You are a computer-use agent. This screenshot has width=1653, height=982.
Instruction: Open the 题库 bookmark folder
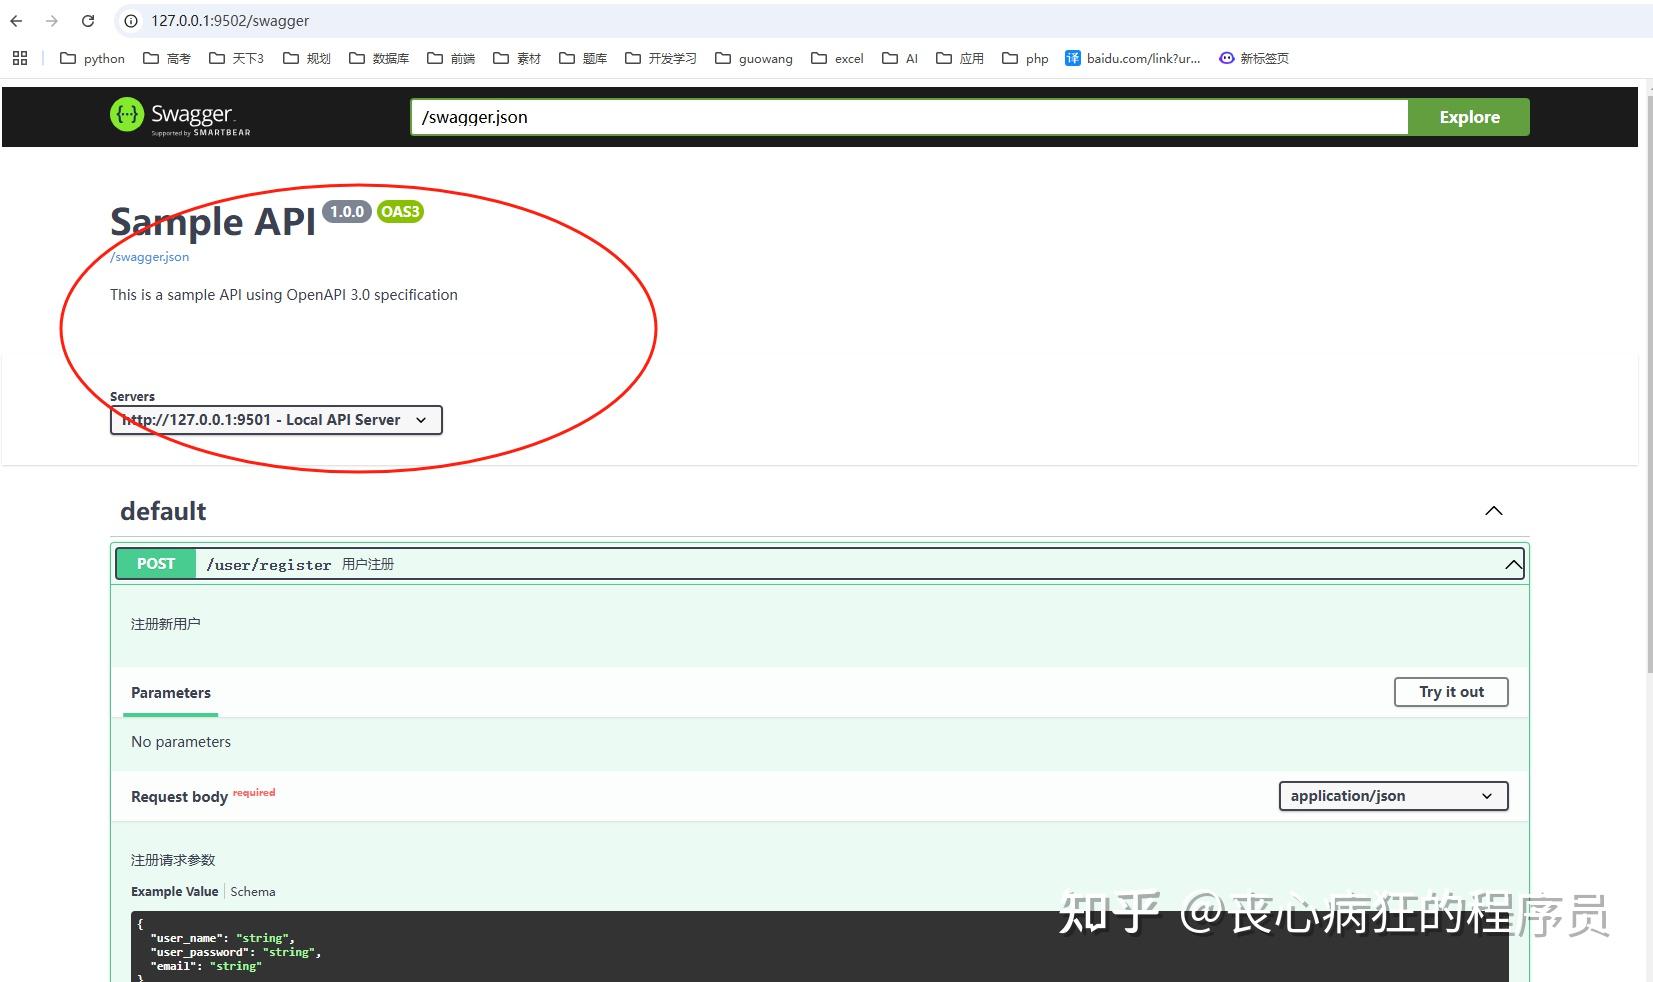click(582, 58)
